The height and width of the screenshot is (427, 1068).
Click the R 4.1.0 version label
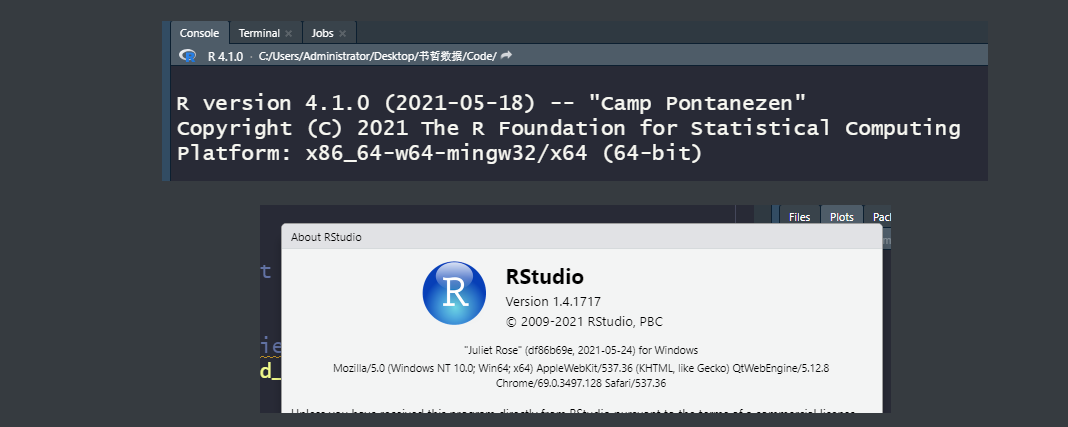point(225,56)
